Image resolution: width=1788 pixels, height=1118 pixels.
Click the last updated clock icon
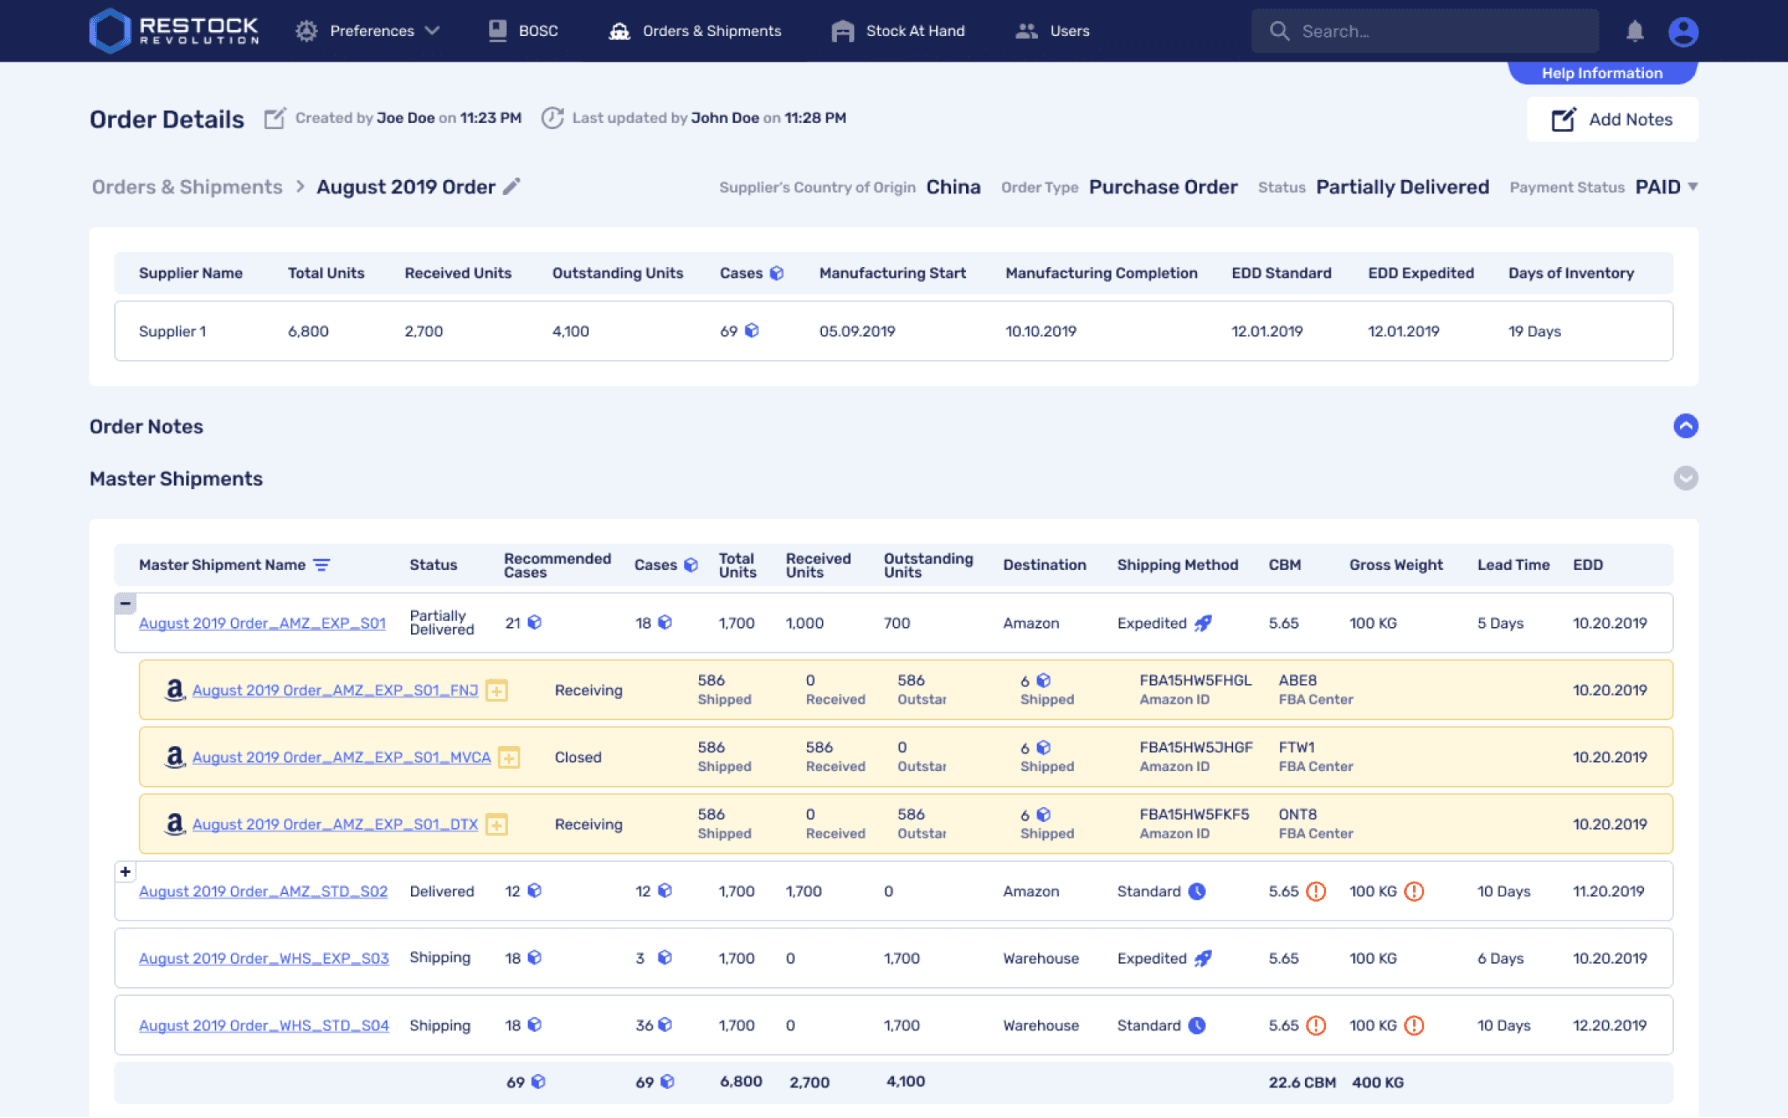pyautogui.click(x=552, y=118)
